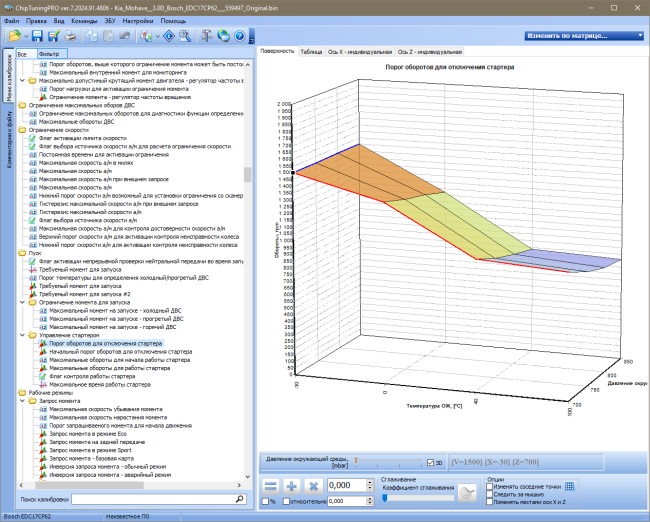This screenshot has height=522, width=650.
Task: Open the tools hammer settings icon
Action: pyautogui.click(x=206, y=36)
